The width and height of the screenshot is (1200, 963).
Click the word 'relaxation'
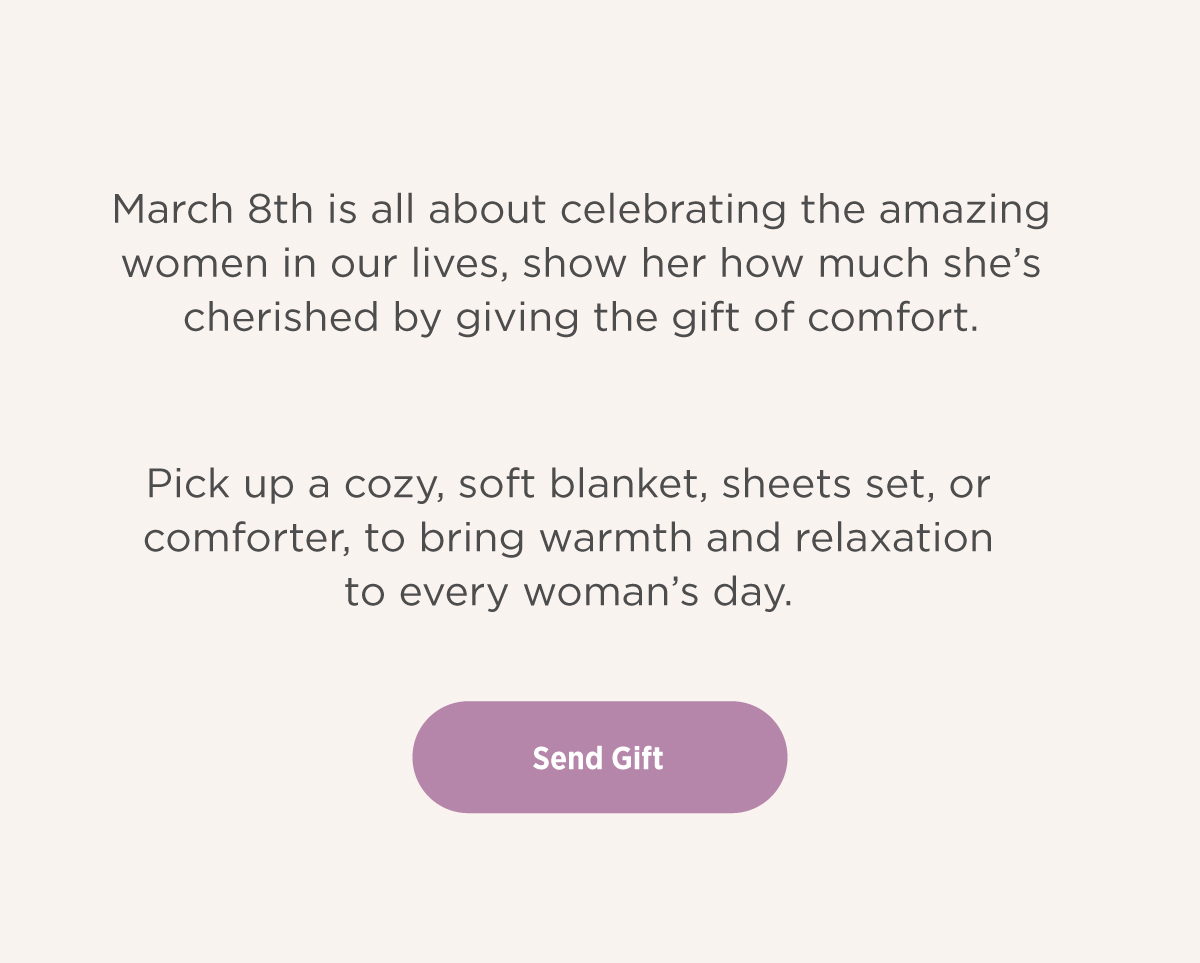[894, 539]
